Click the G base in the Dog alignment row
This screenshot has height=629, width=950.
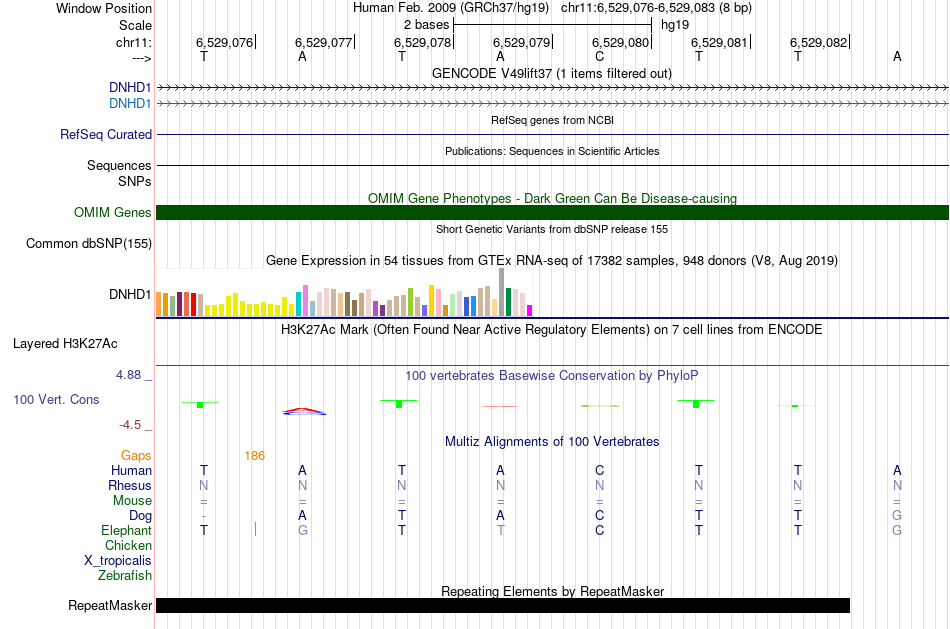coord(897,515)
